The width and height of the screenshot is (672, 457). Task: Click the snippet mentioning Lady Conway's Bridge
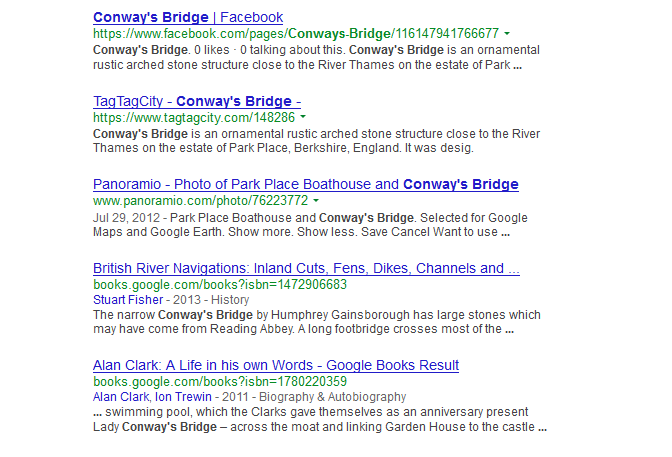tap(320, 419)
